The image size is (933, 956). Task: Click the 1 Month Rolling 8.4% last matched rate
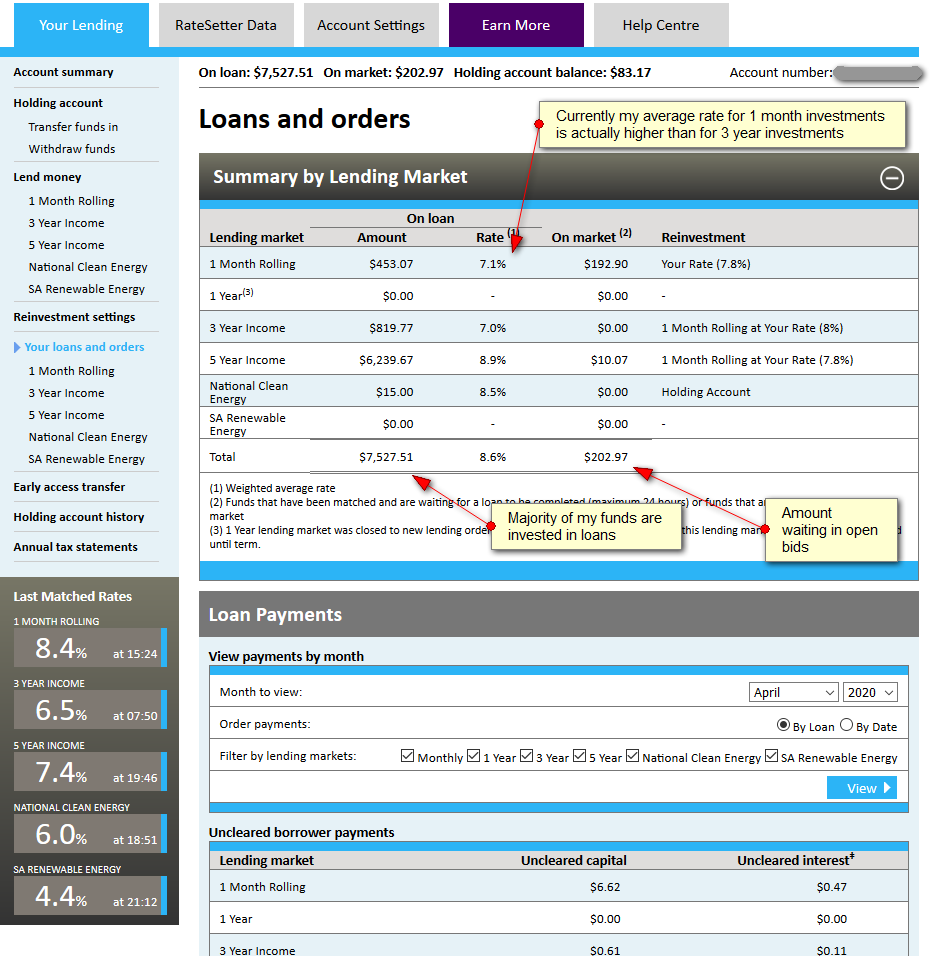[90, 647]
